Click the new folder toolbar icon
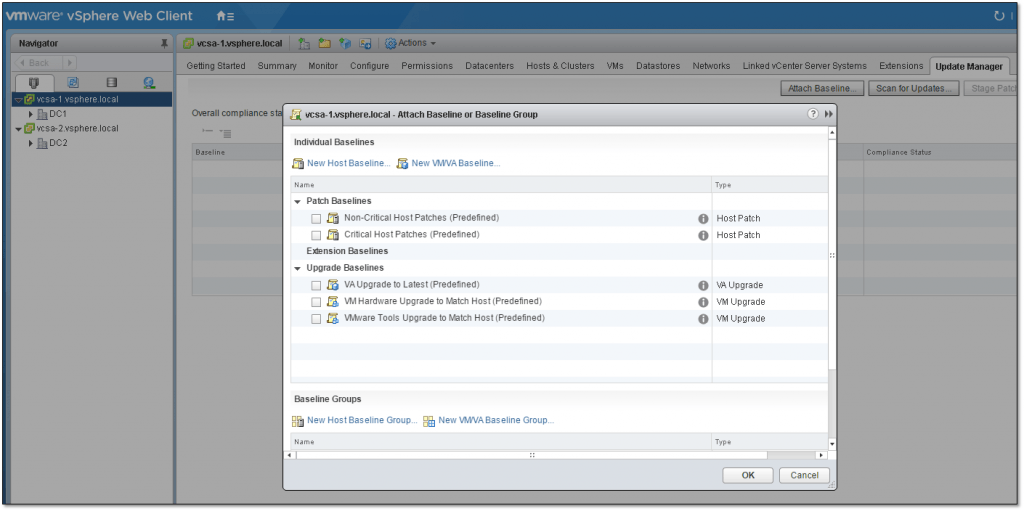The image size is (1024, 511). (x=325, y=43)
